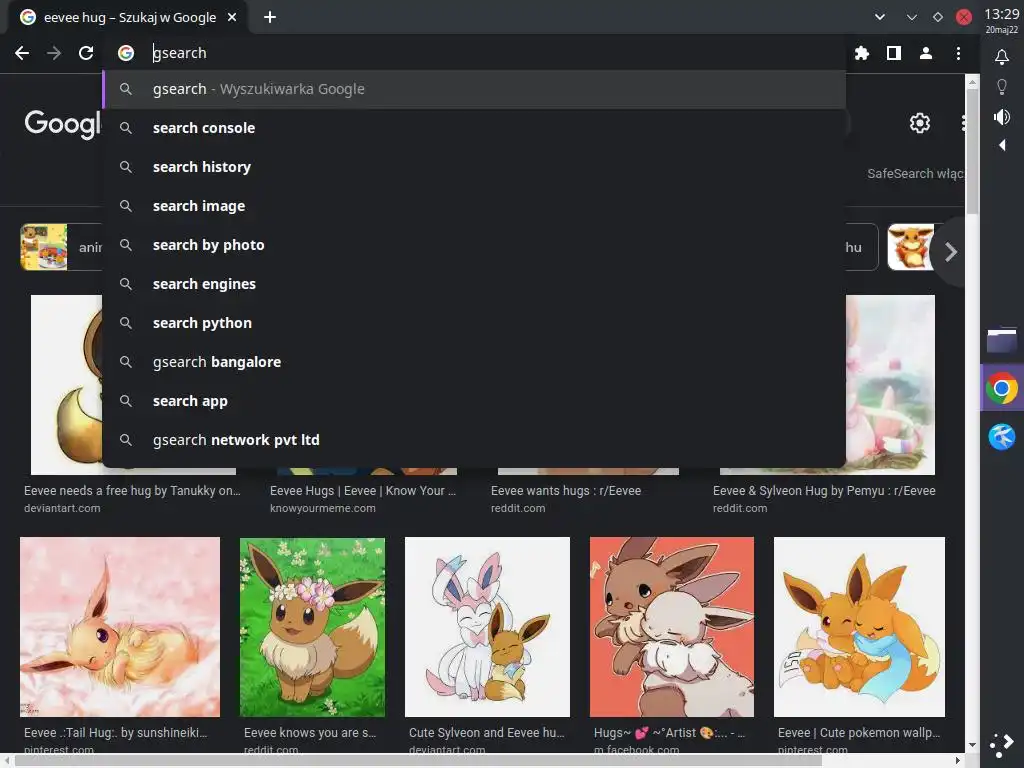This screenshot has height=768, width=1024.
Task: Select 'search by photo' suggestion
Action: click(475, 245)
